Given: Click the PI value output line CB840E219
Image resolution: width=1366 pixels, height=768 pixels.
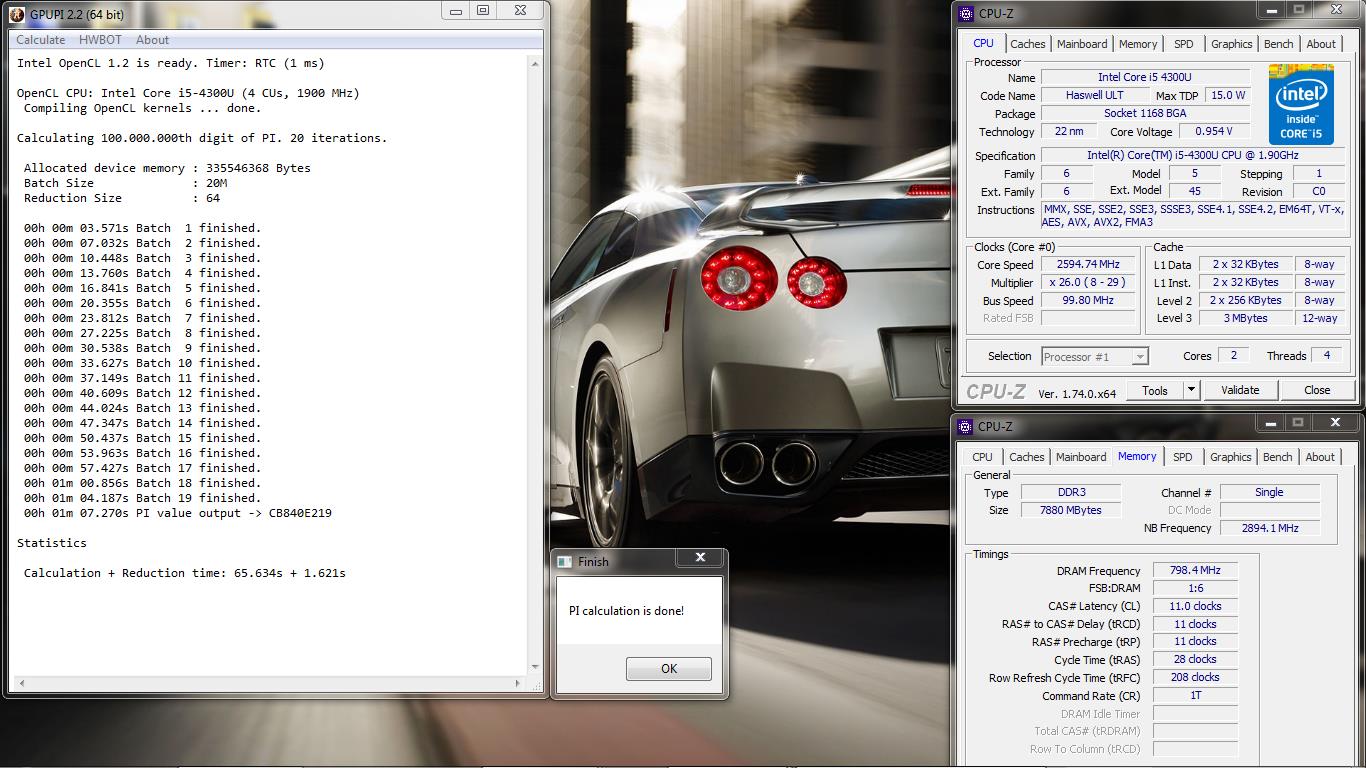Looking at the screenshot, I should (178, 513).
